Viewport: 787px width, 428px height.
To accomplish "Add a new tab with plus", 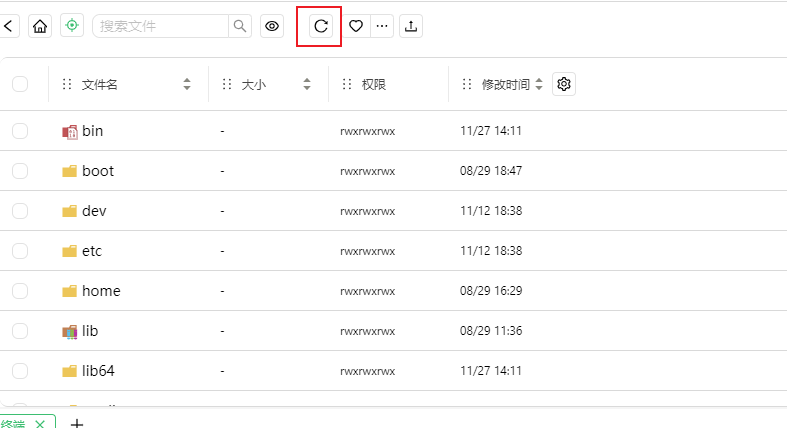I will (76, 423).
